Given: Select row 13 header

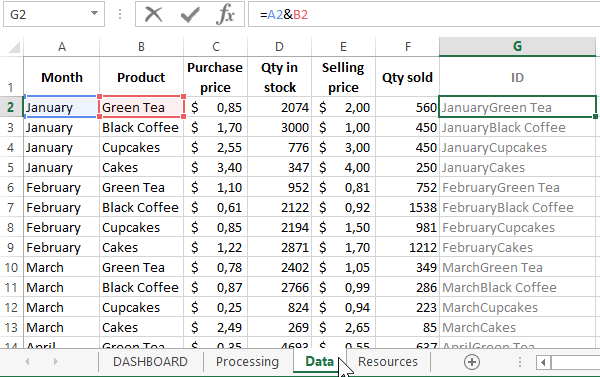Looking at the screenshot, I should point(11,328).
